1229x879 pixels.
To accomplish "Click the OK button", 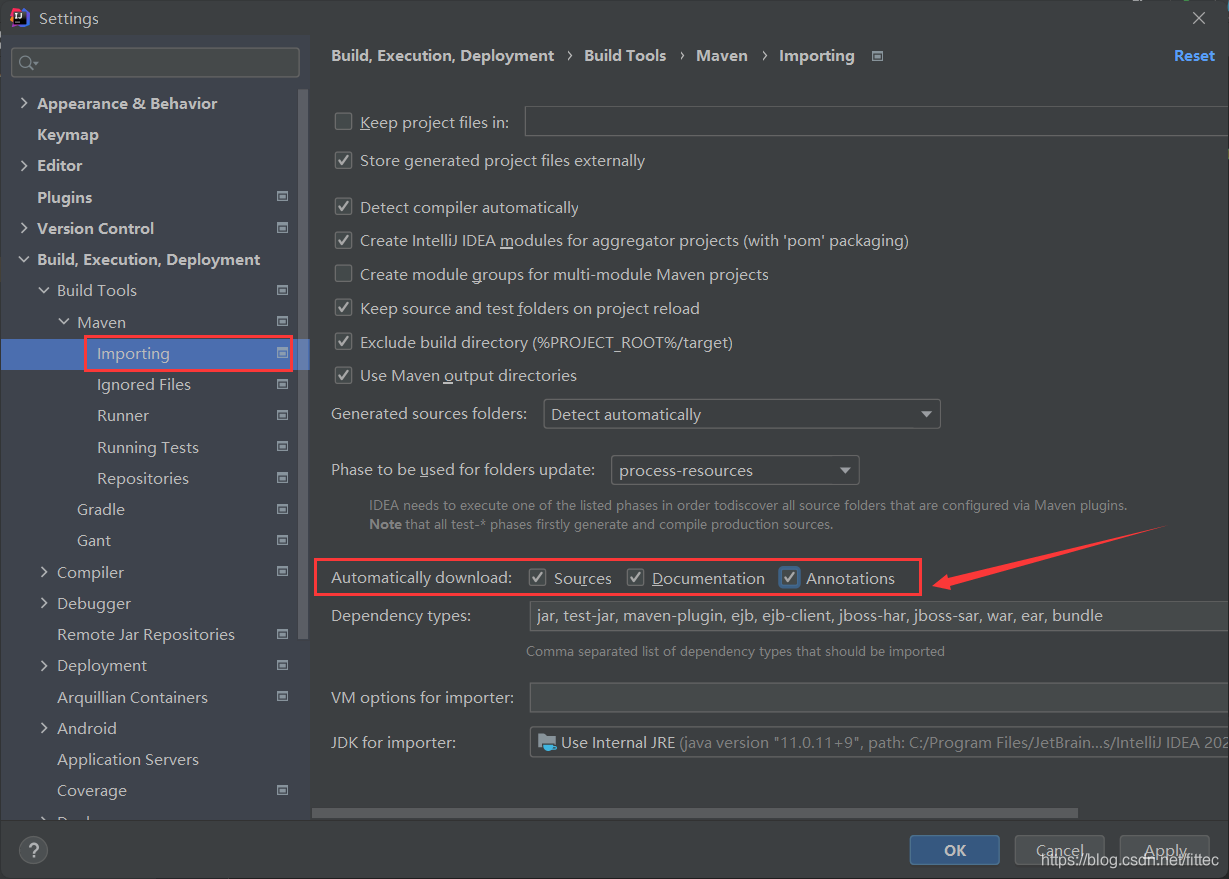I will pyautogui.click(x=955, y=850).
